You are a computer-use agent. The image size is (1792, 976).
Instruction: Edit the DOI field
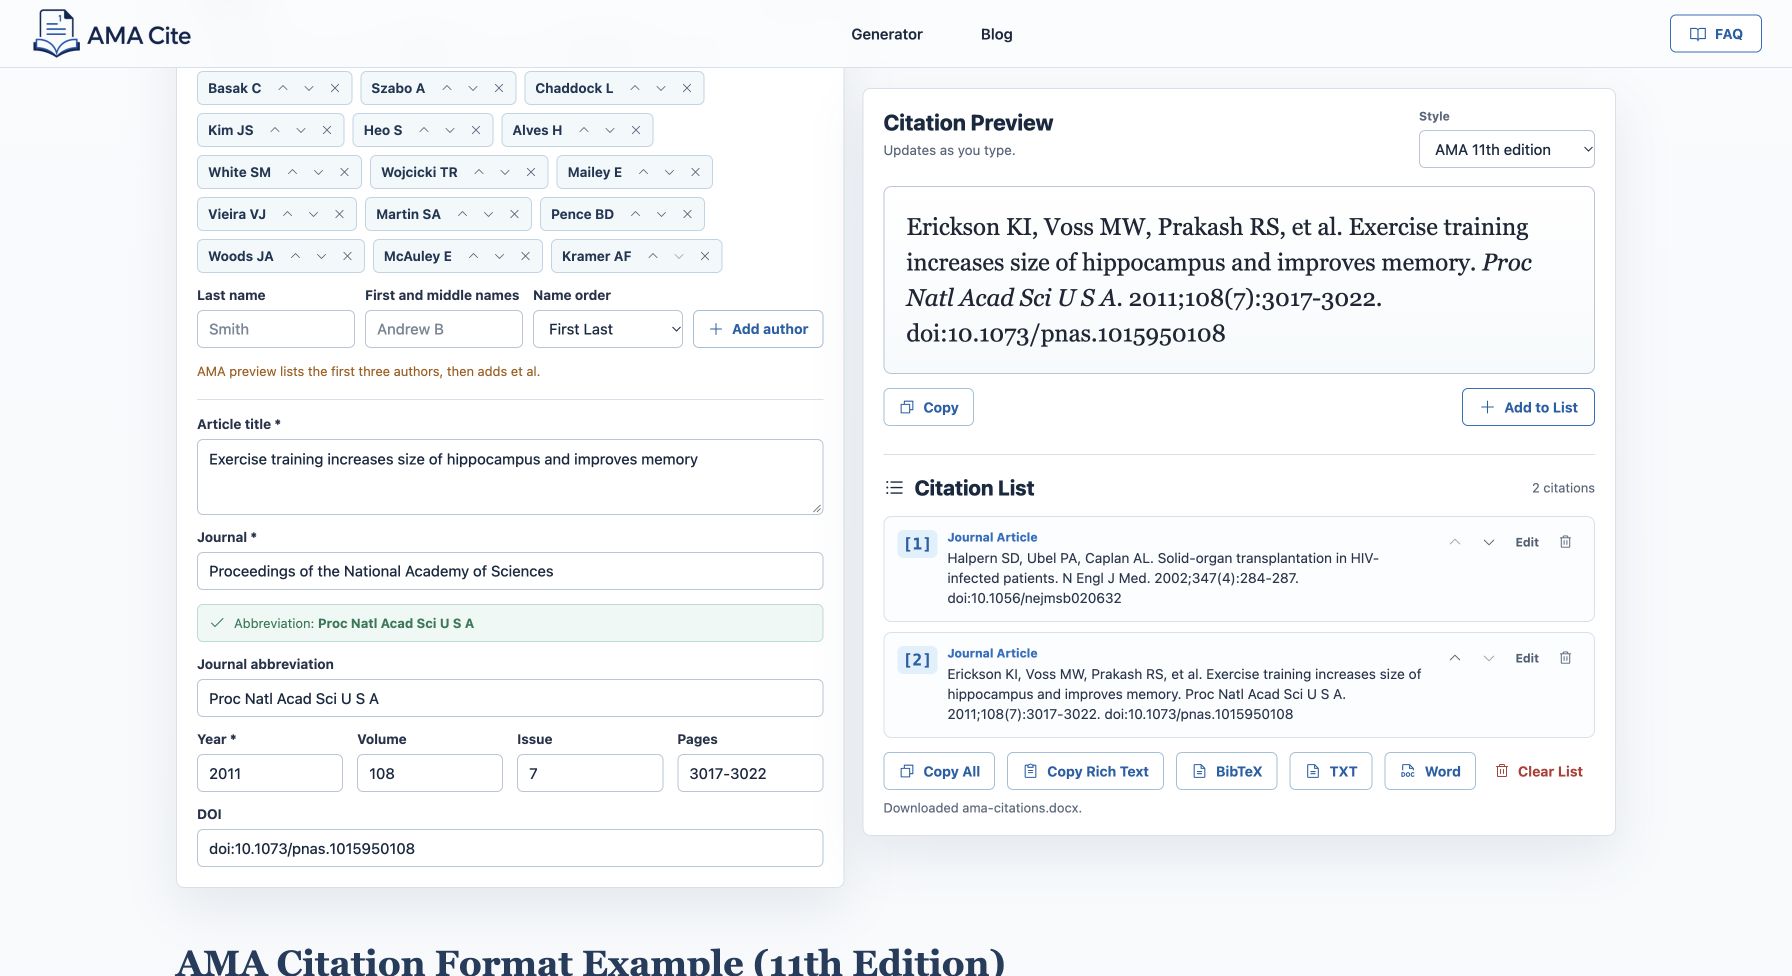pos(510,848)
